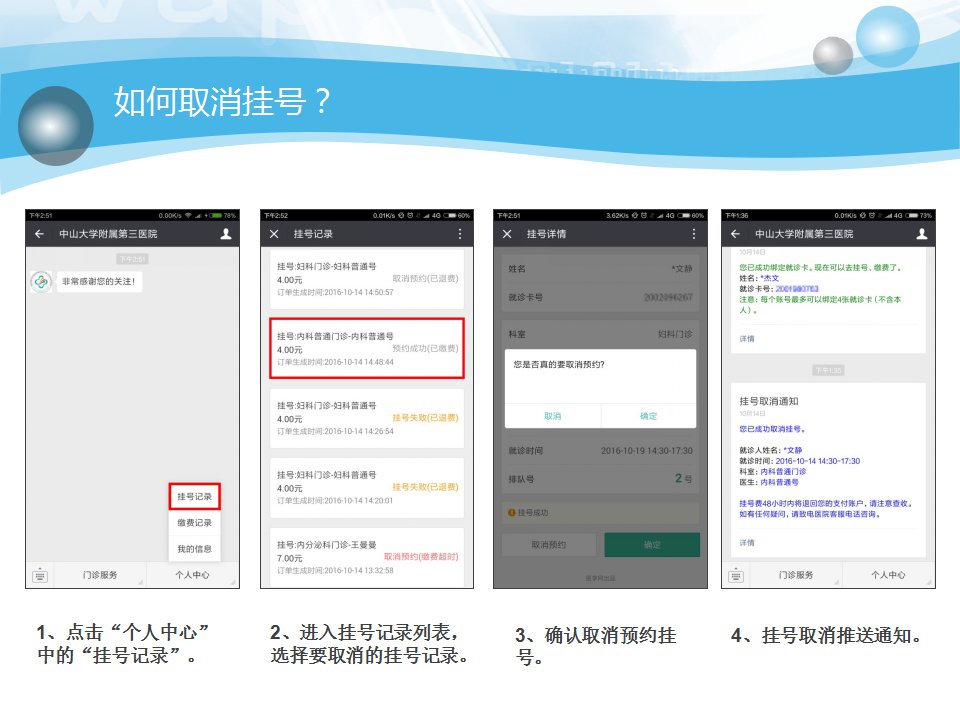This screenshot has height=720, width=960.
Task: Open 个人中心 menu in step 4 screen
Action: pyautogui.click(x=888, y=576)
